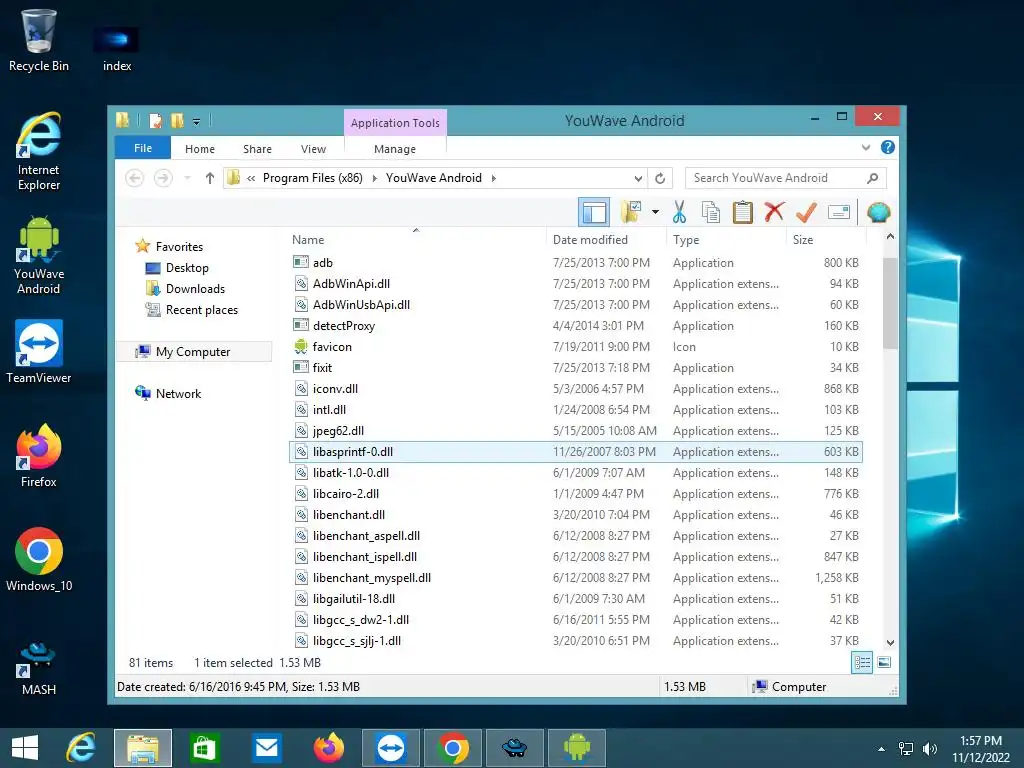Select My Computer in navigation pane
This screenshot has width=1024, height=768.
click(x=193, y=352)
